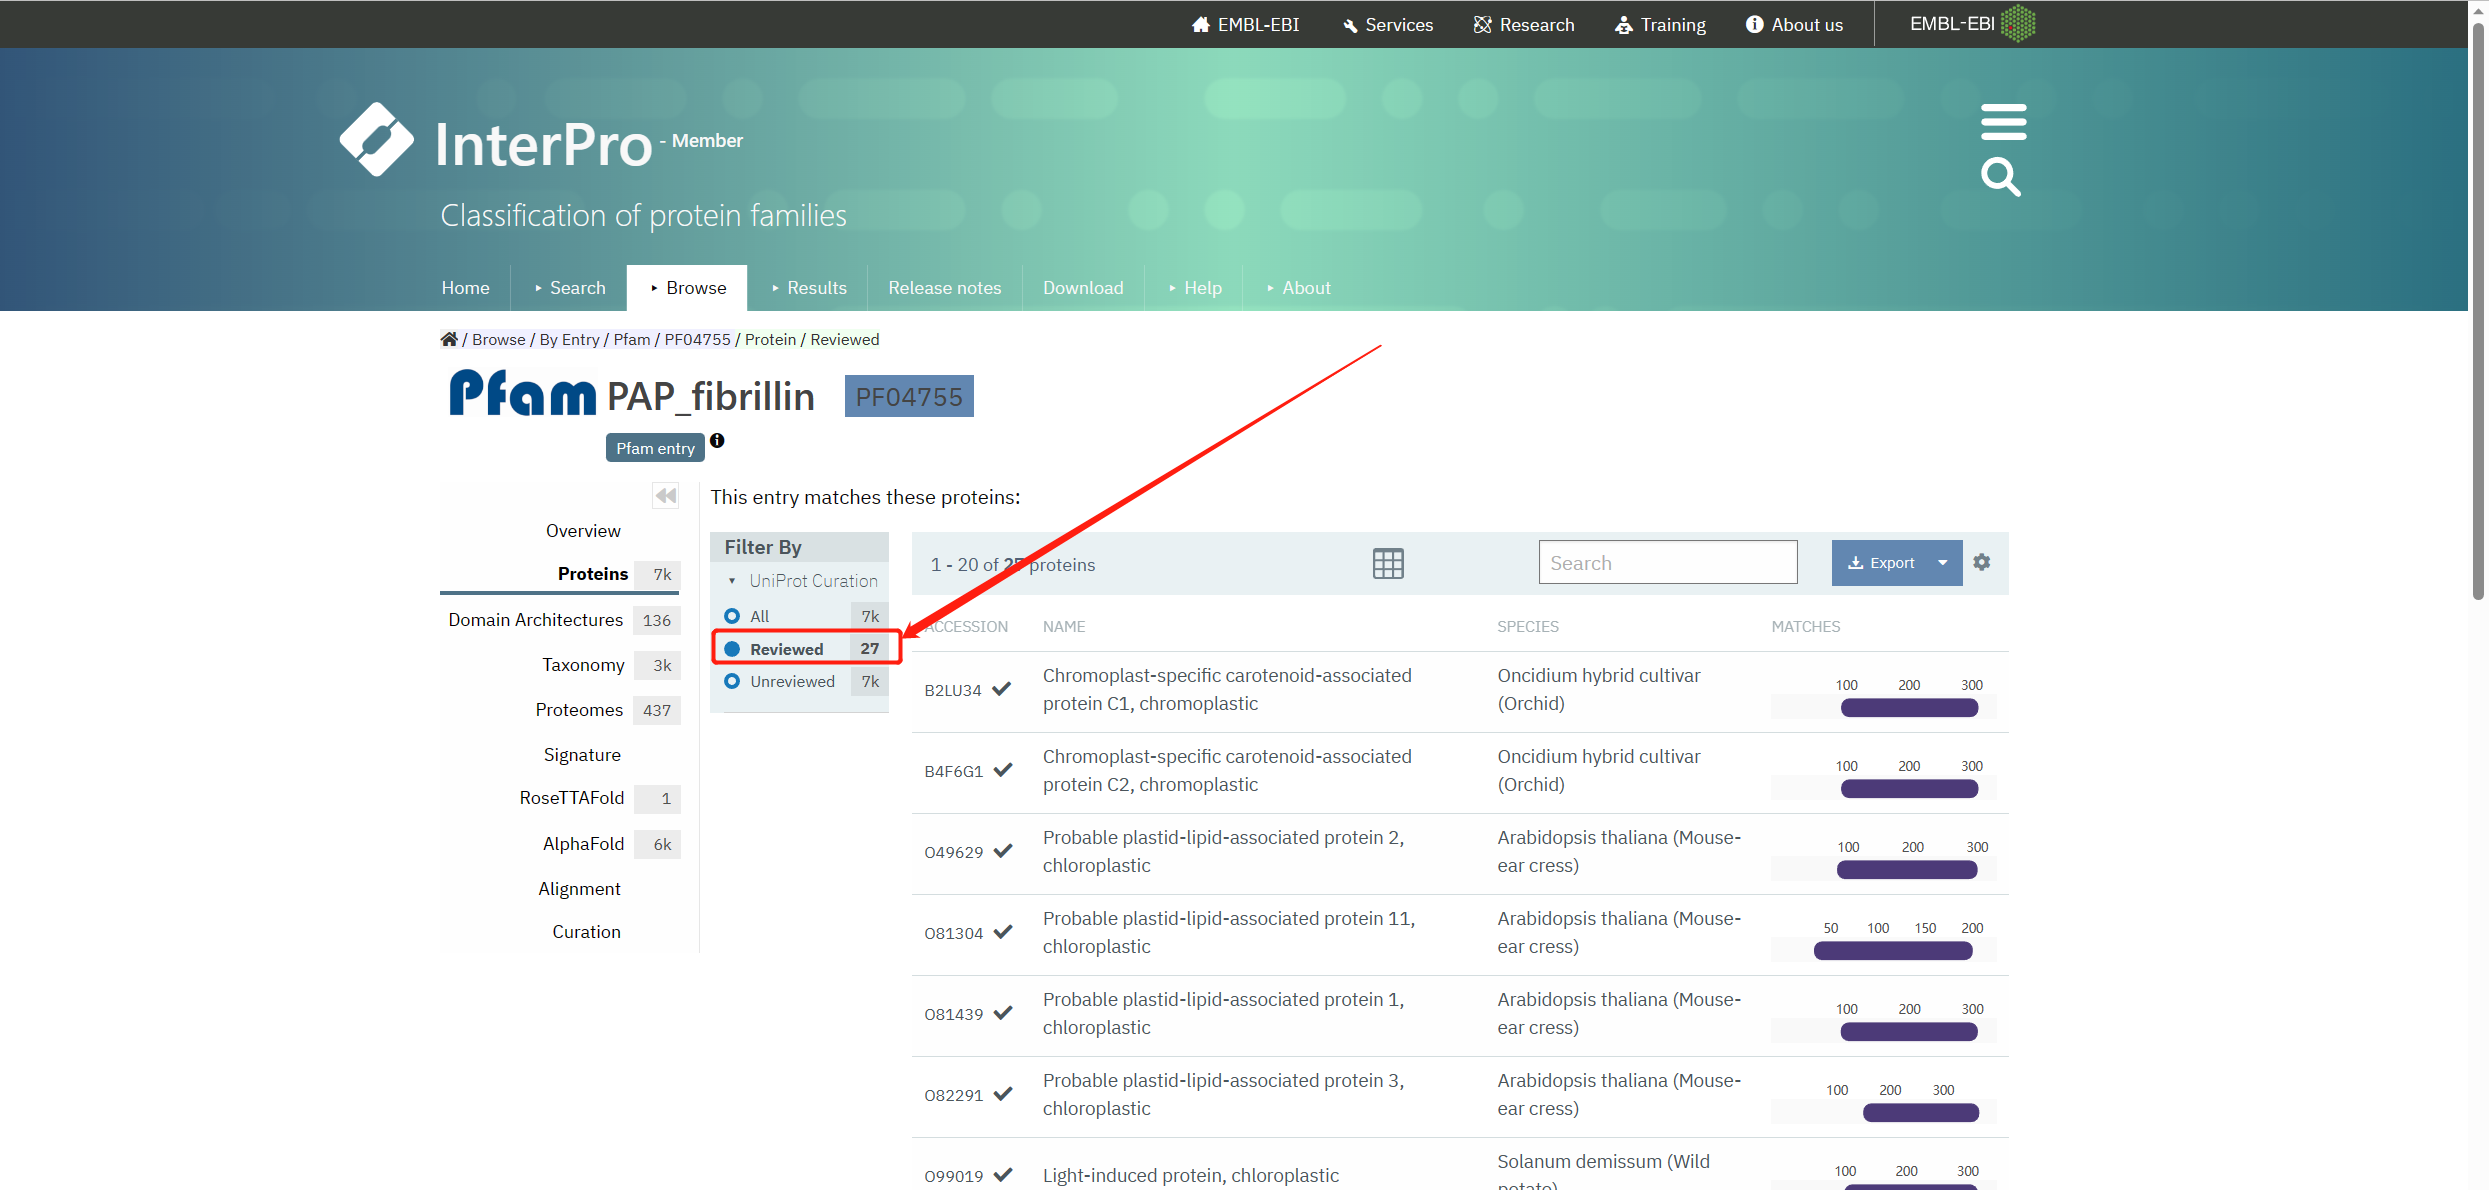Open the Release notes tab
The image size is (2489, 1190).
tap(944, 288)
